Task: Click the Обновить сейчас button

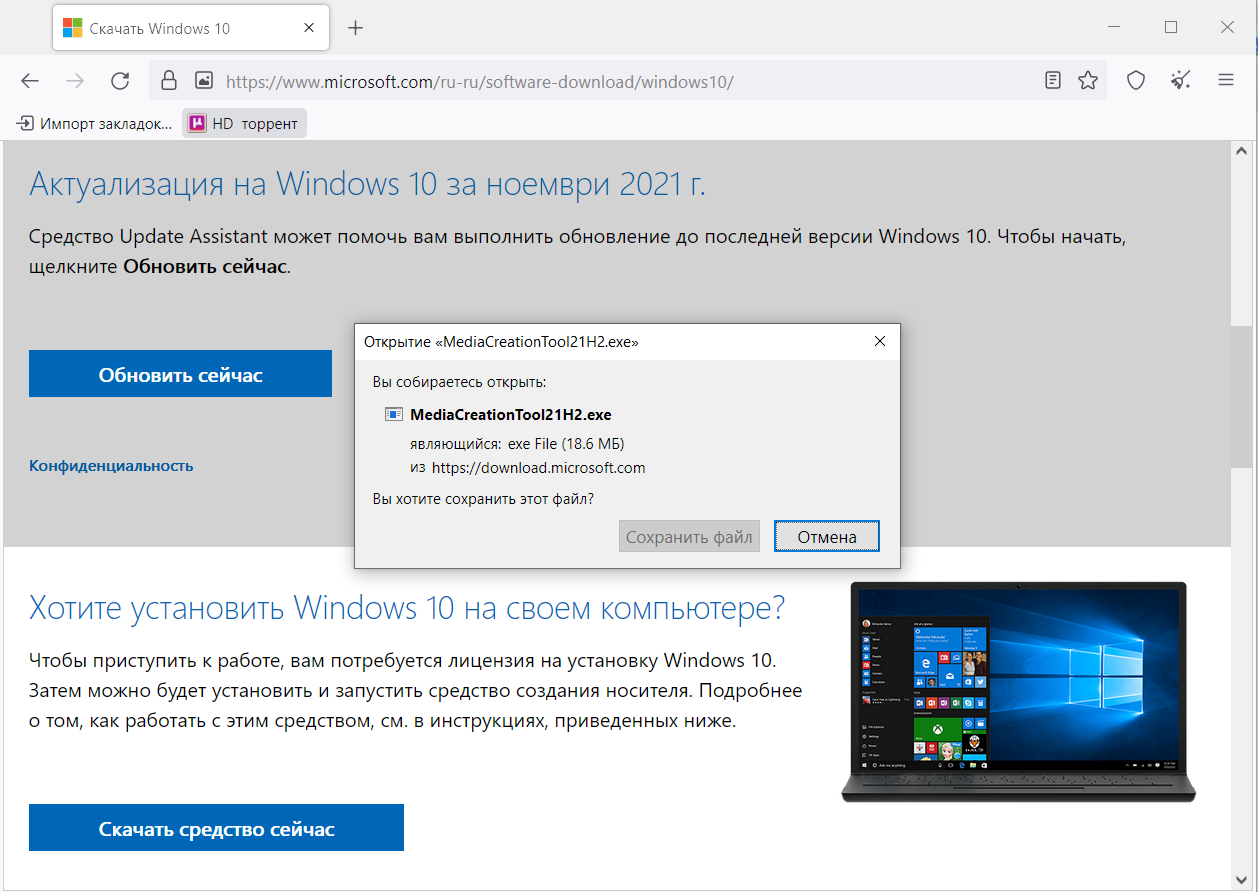Action: point(180,374)
